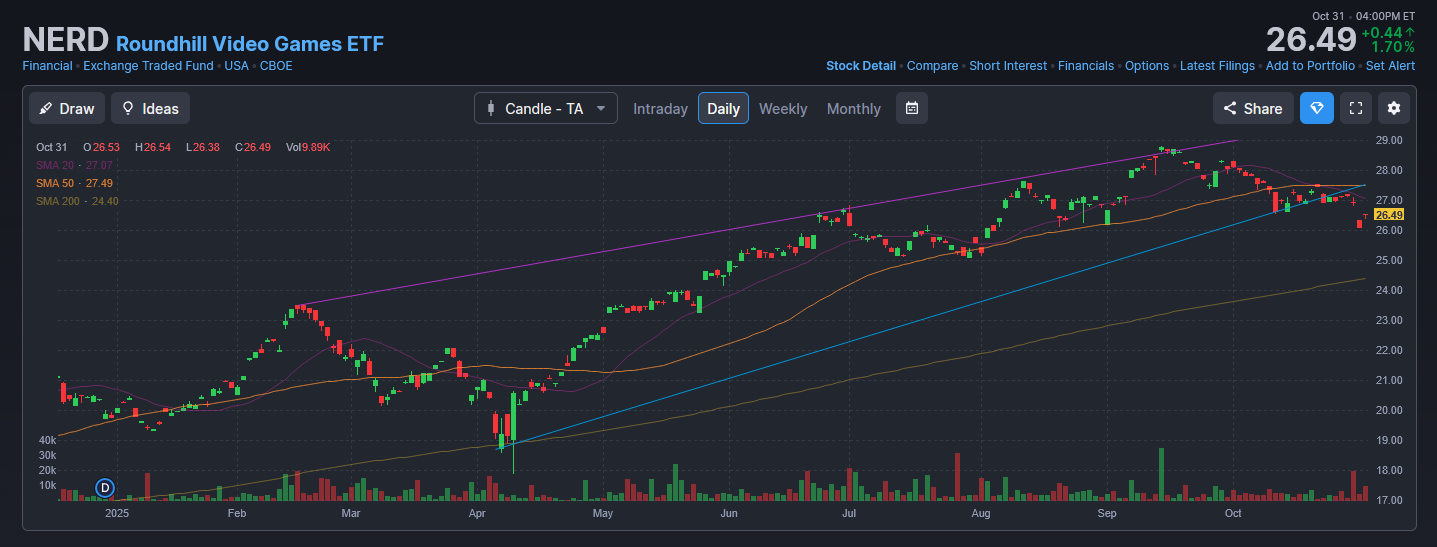Click the NERD ticker symbol
Viewport: 1437px width, 547px height.
point(65,41)
